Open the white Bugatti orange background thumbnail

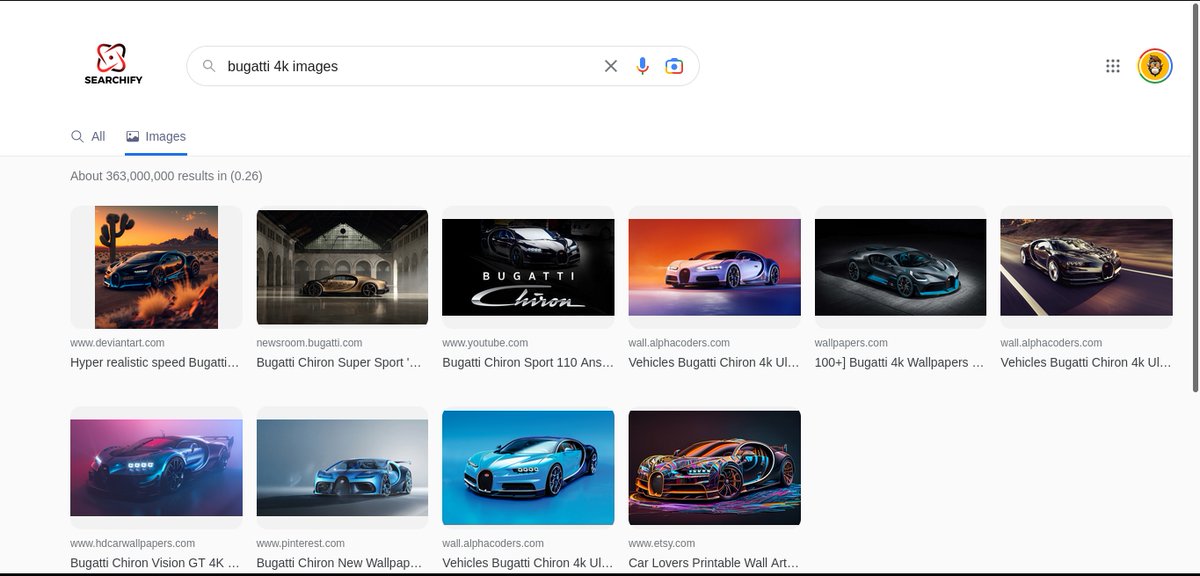pyautogui.click(x=714, y=267)
